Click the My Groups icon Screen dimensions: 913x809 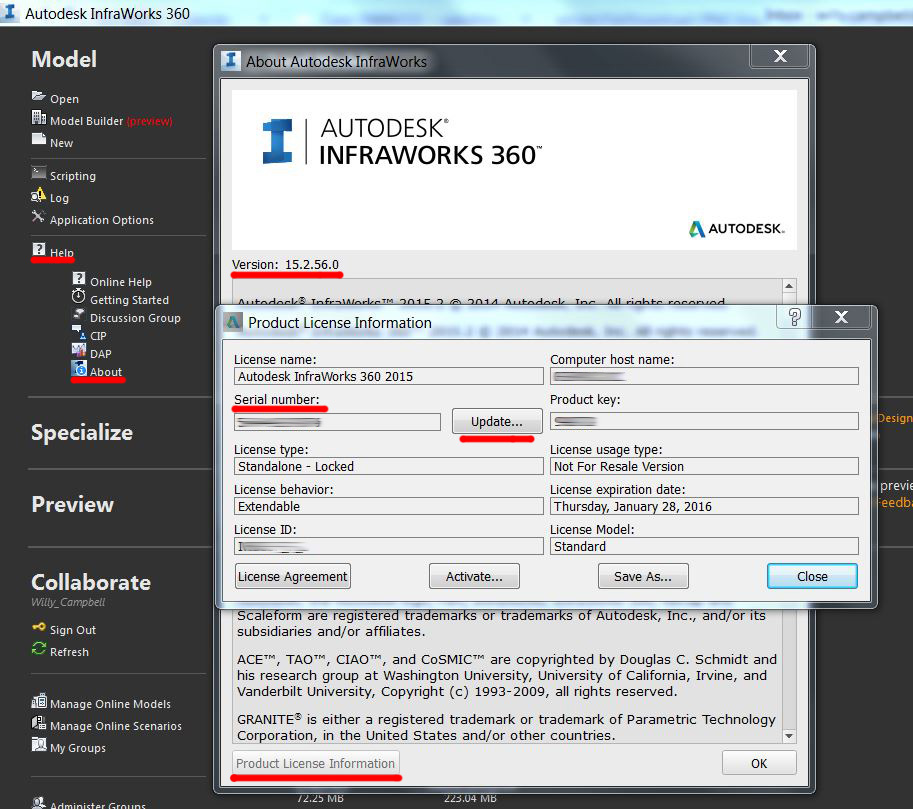click(39, 744)
